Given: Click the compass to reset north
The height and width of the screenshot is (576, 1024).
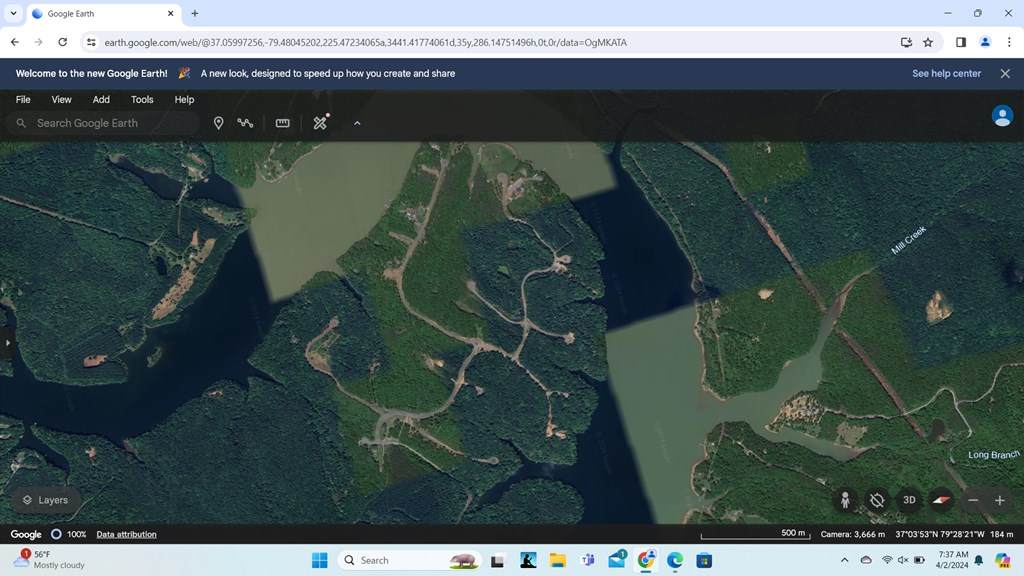Looking at the screenshot, I should pyautogui.click(x=941, y=500).
